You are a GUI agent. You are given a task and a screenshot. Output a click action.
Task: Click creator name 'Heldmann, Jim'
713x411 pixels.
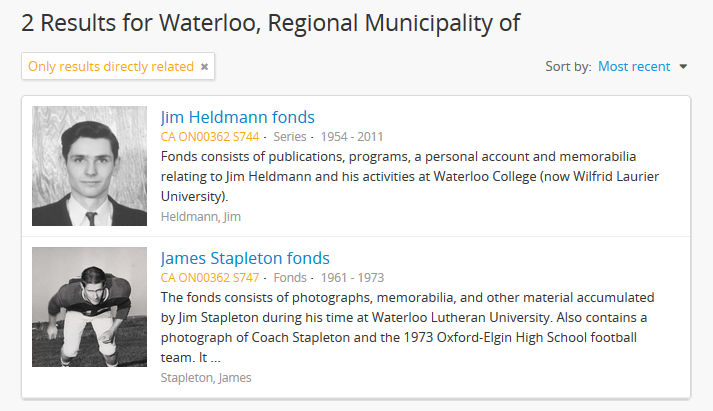coord(200,216)
